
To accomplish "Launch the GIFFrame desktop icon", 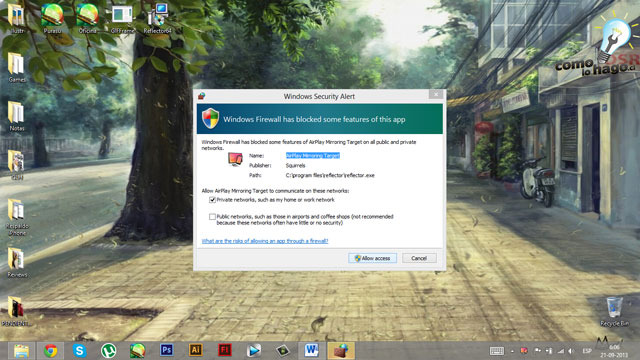I will tap(122, 18).
